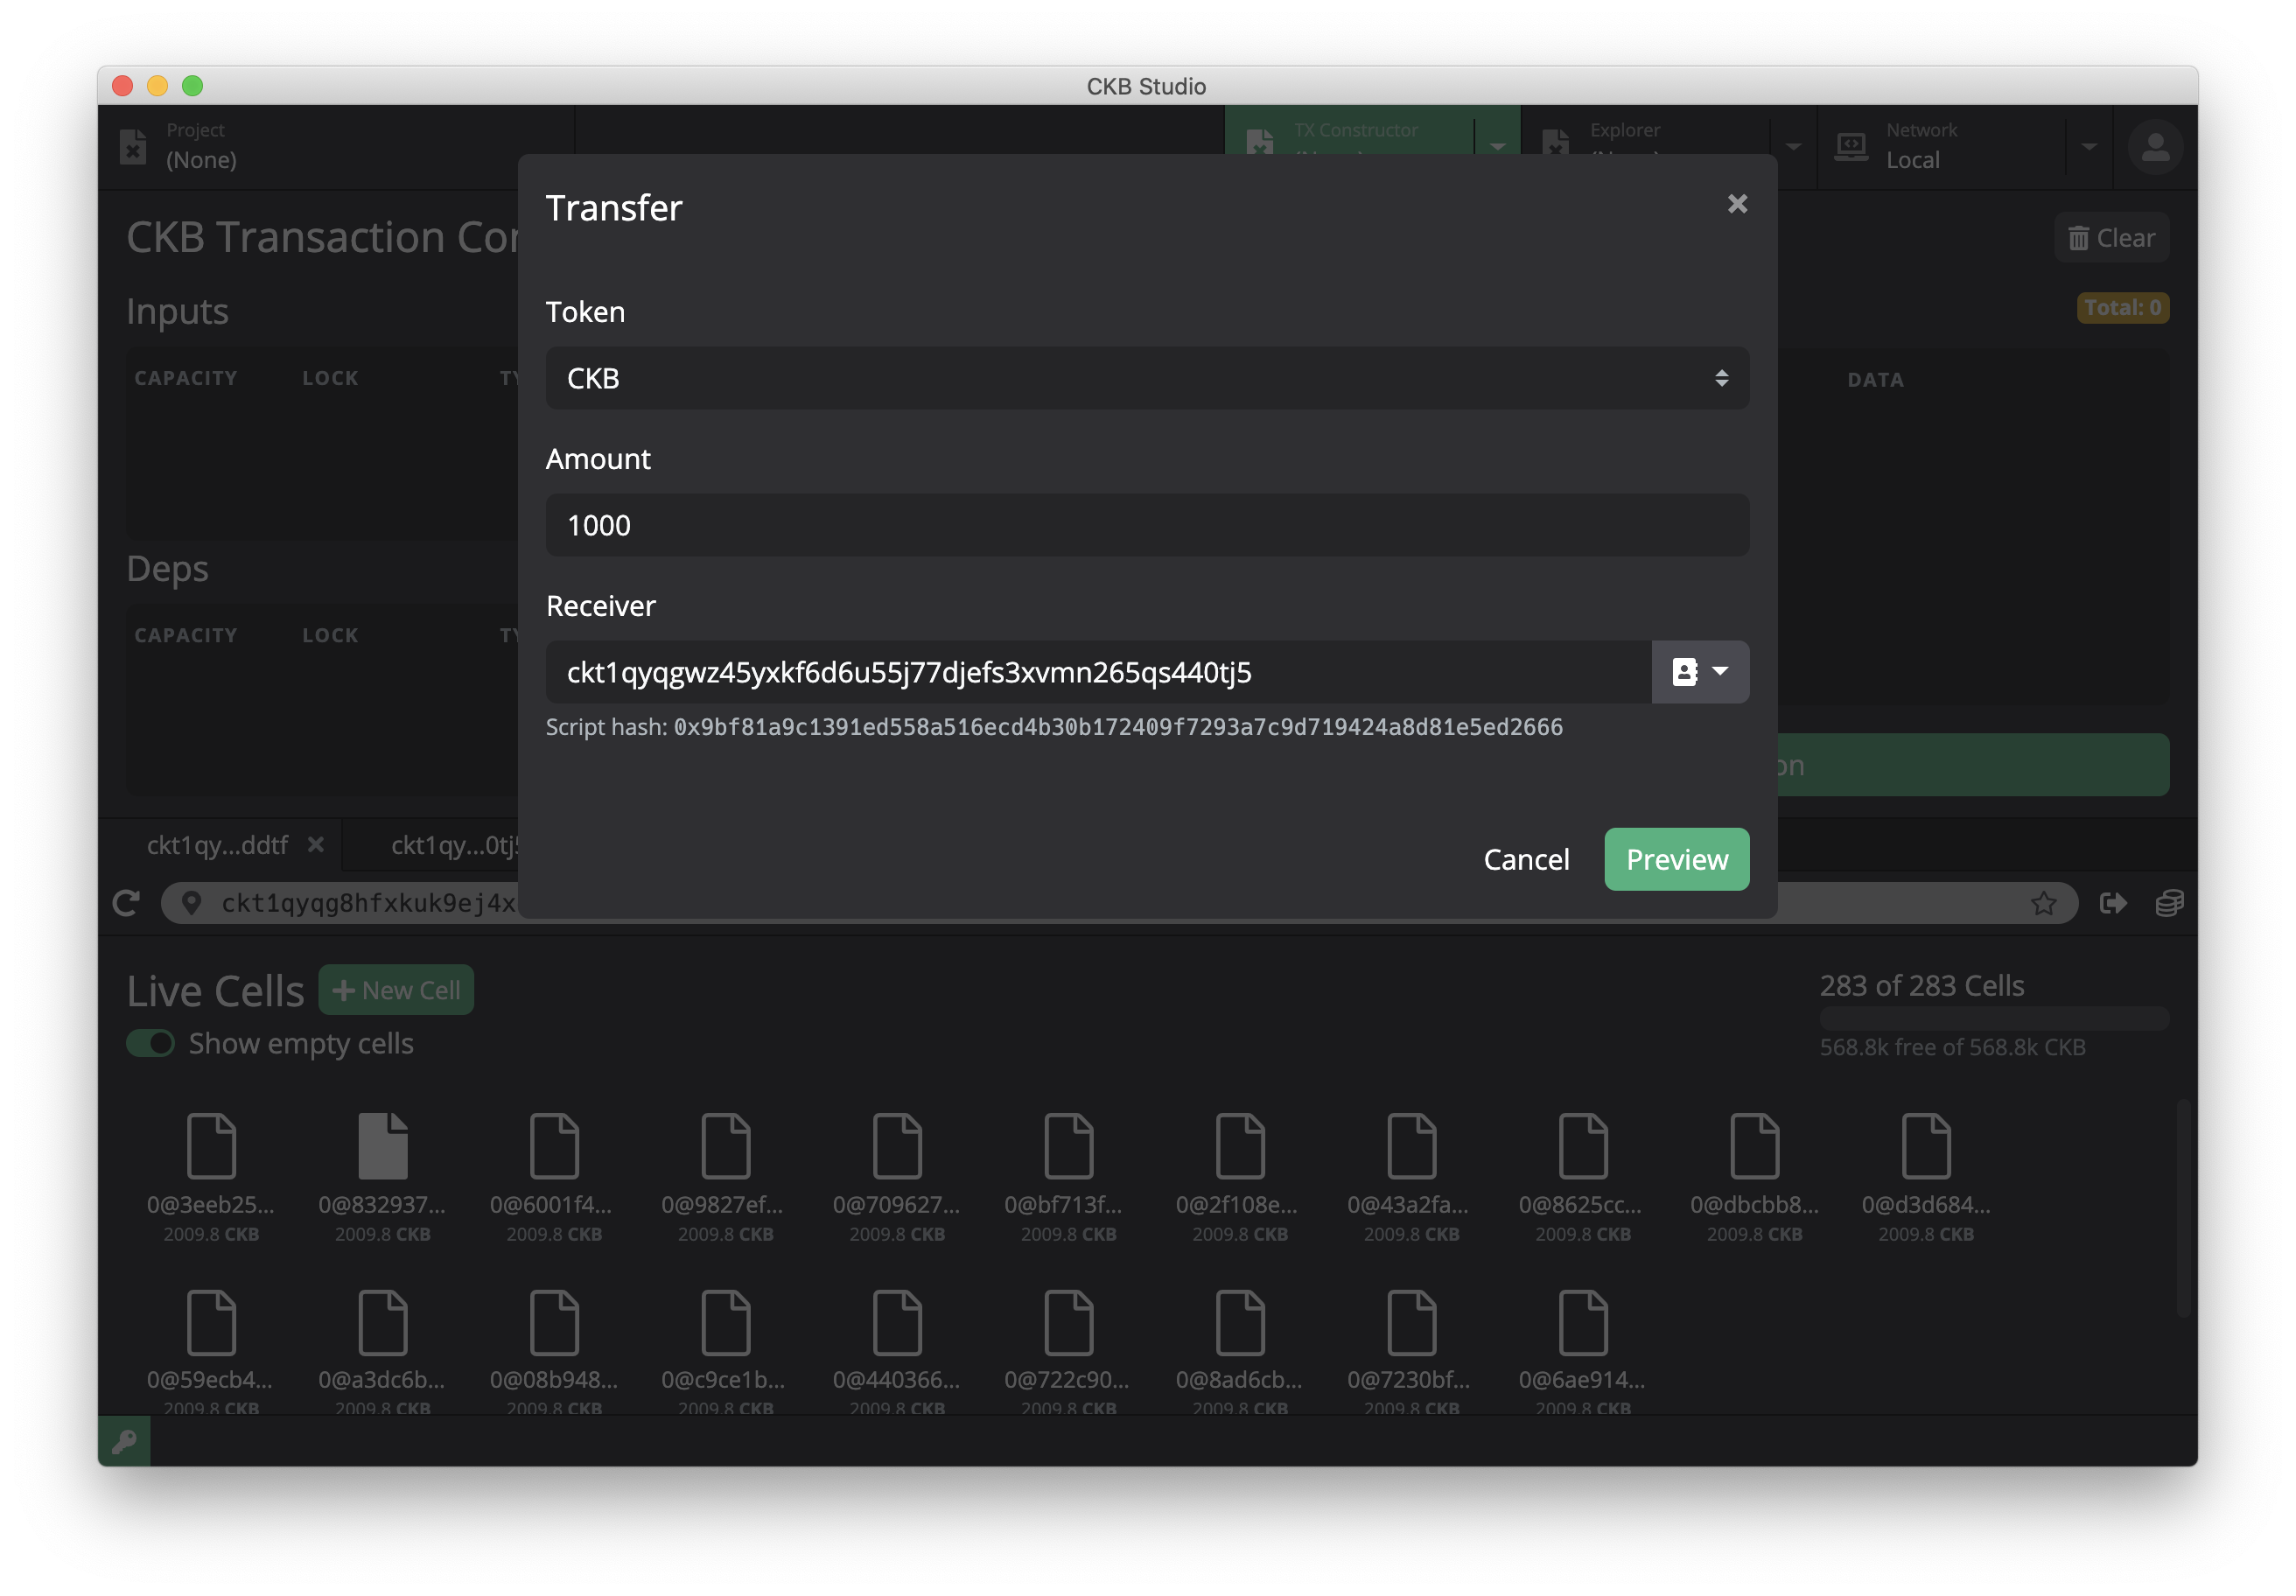Click the transfer arrow icon near address bar
The image size is (2296, 1596).
pyautogui.click(x=2112, y=903)
